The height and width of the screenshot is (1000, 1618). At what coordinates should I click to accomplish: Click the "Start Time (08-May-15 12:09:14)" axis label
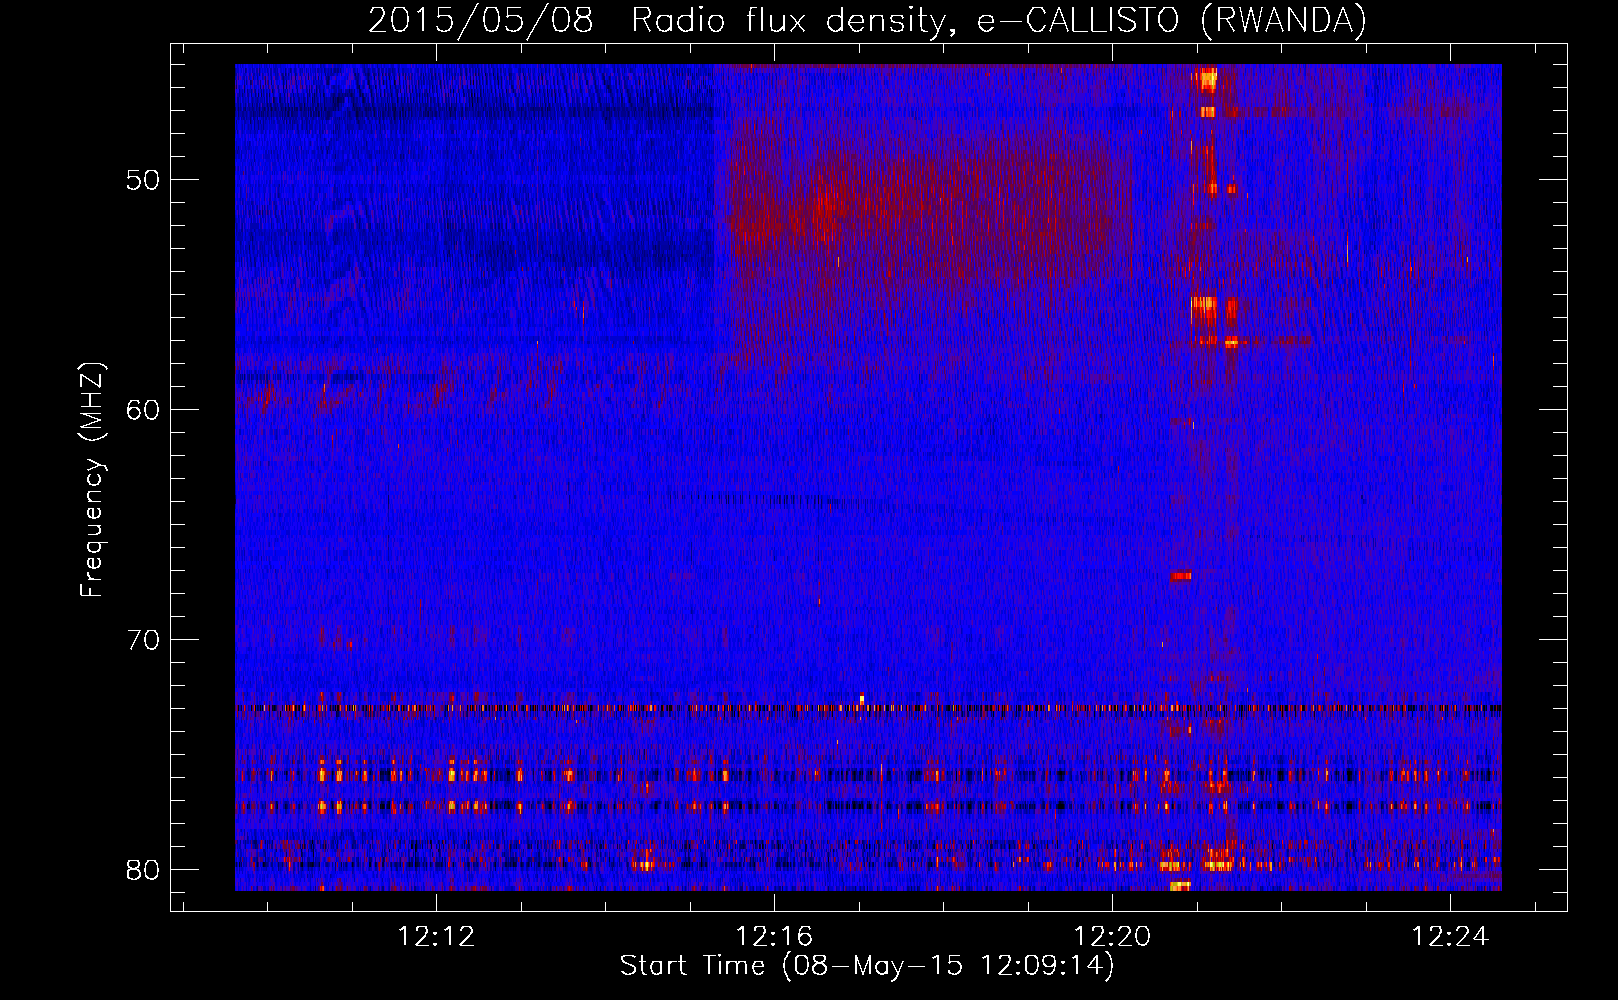point(867,966)
